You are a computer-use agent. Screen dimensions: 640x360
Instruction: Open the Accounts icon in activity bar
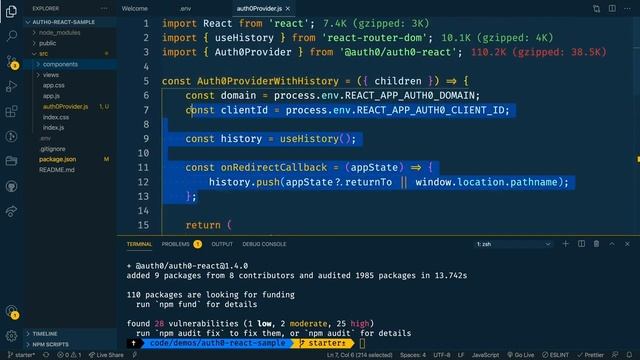pos(11,312)
